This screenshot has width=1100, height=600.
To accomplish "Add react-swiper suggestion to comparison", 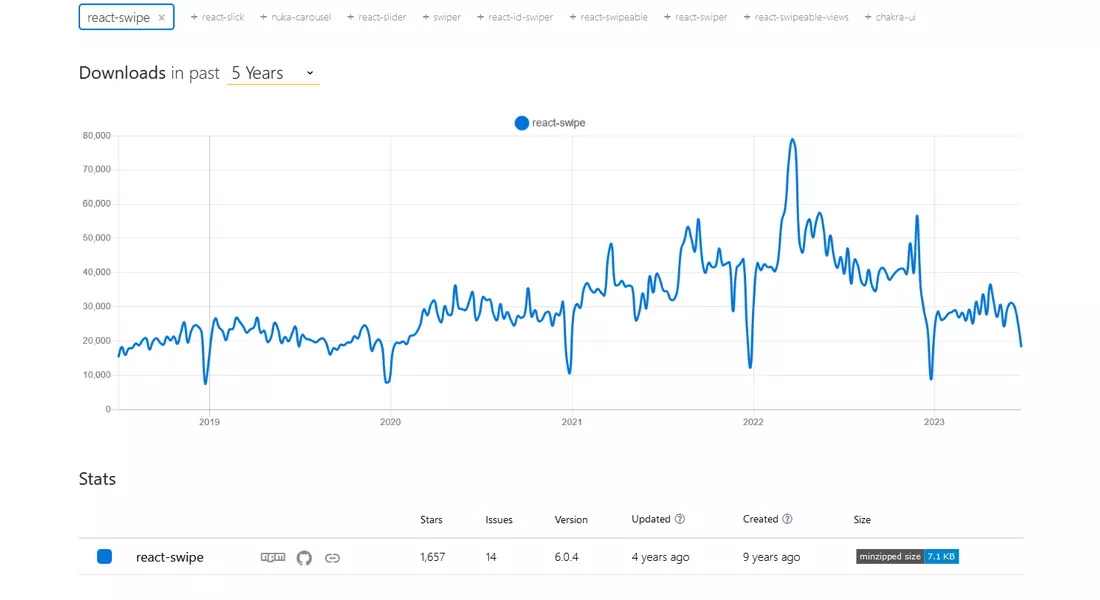I will click(695, 17).
